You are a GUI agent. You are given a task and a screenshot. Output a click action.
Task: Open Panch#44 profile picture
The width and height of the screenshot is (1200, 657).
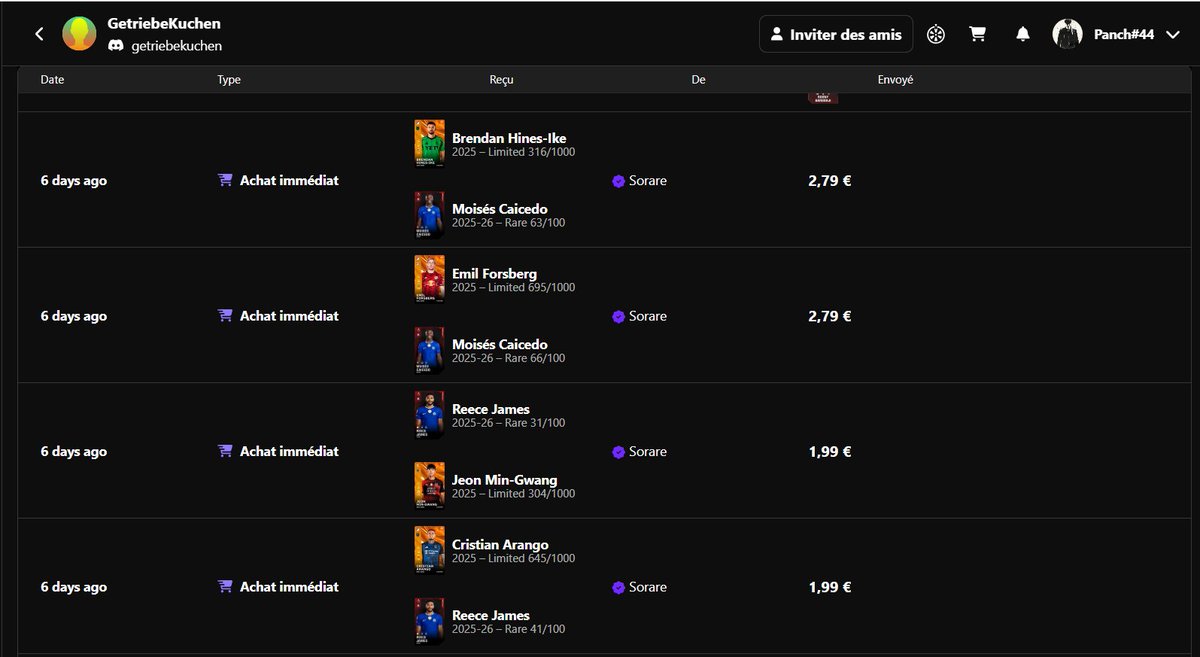[1067, 34]
